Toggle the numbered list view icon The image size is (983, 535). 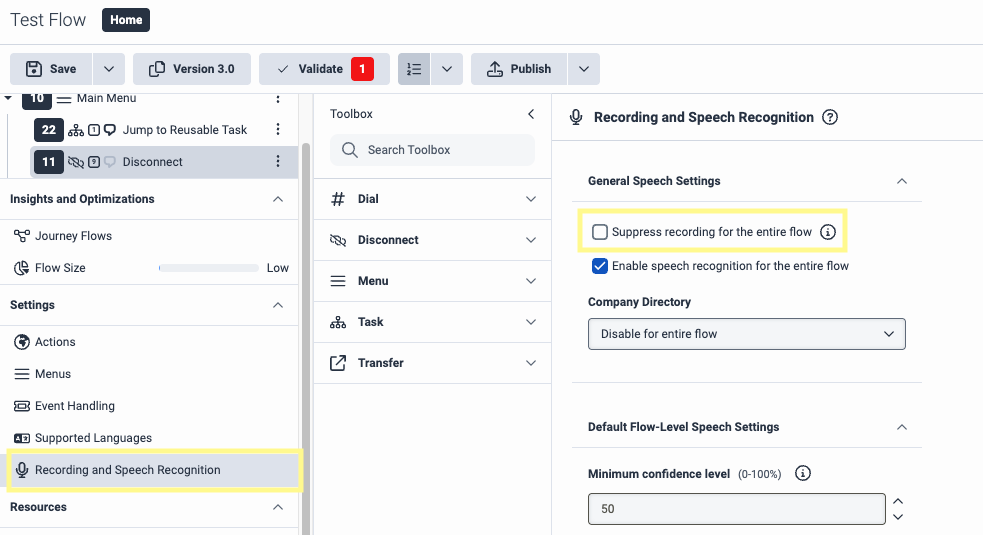coord(414,69)
